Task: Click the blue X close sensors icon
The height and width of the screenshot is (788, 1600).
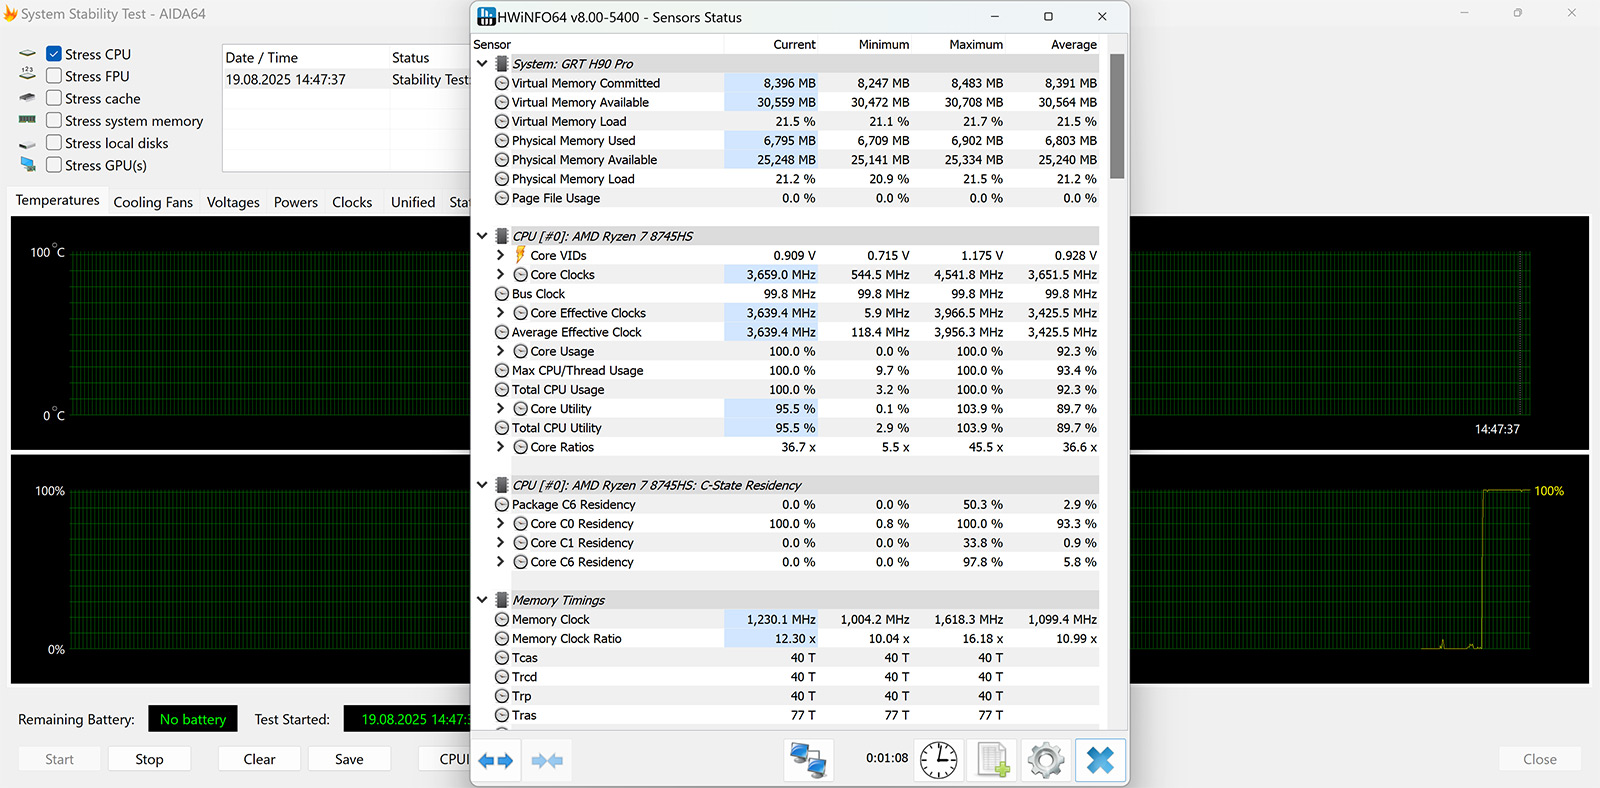Action: 1100,760
